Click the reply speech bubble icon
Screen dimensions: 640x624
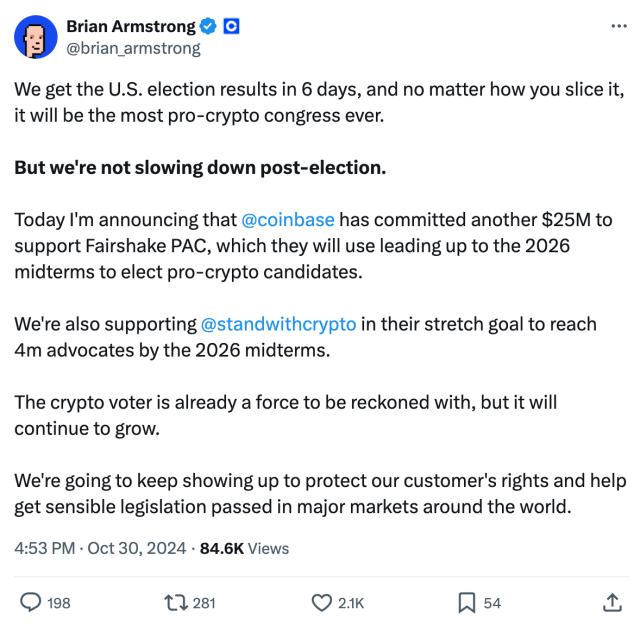(31, 603)
